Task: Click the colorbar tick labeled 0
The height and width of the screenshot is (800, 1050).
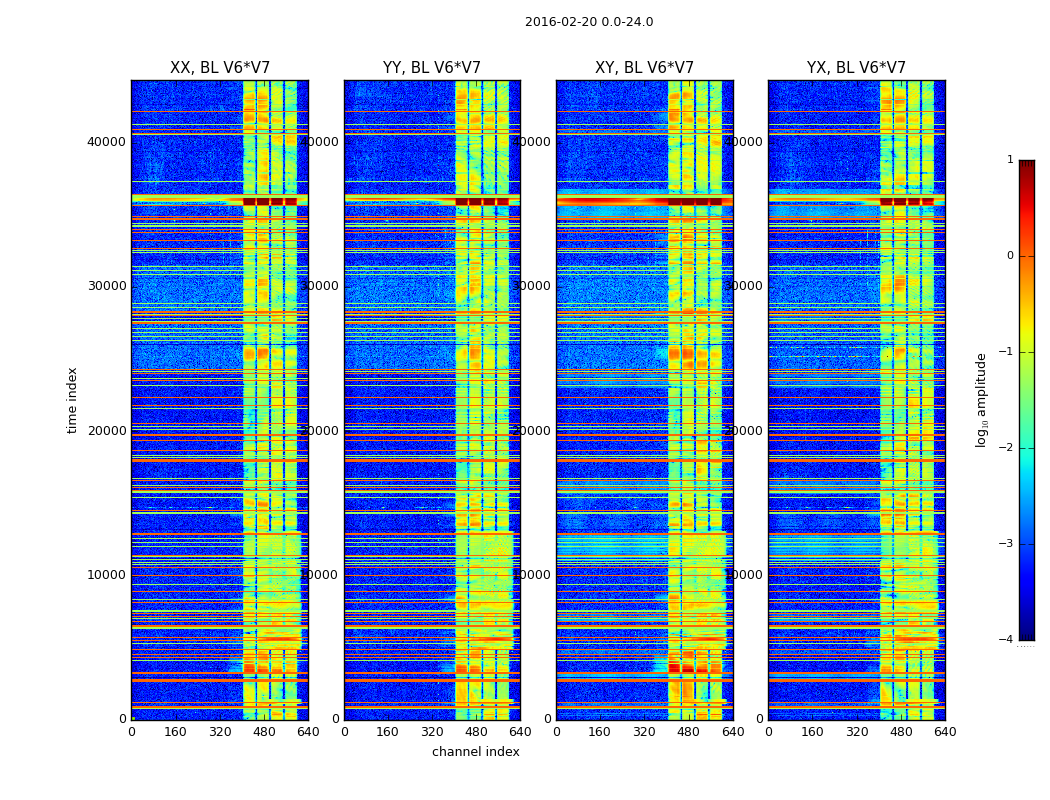Action: [1010, 256]
